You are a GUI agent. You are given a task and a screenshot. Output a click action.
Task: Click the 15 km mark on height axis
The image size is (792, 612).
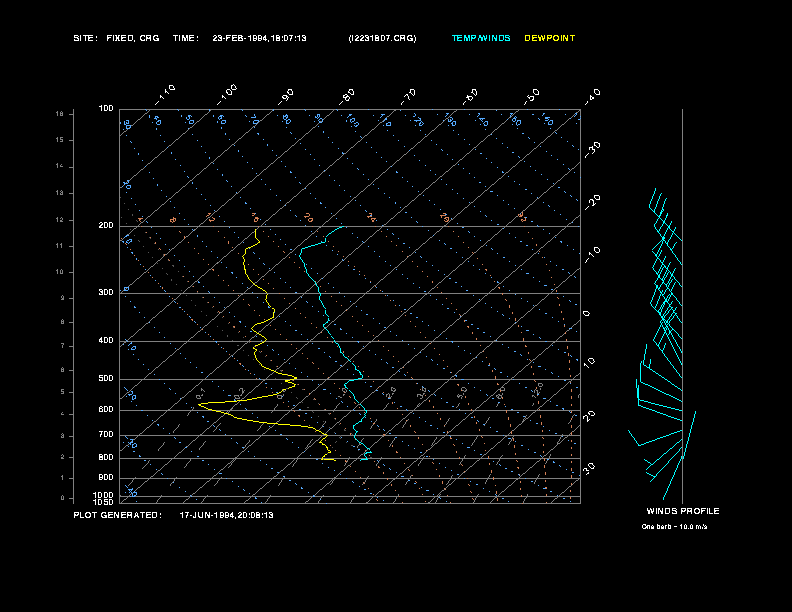pyautogui.click(x=60, y=140)
